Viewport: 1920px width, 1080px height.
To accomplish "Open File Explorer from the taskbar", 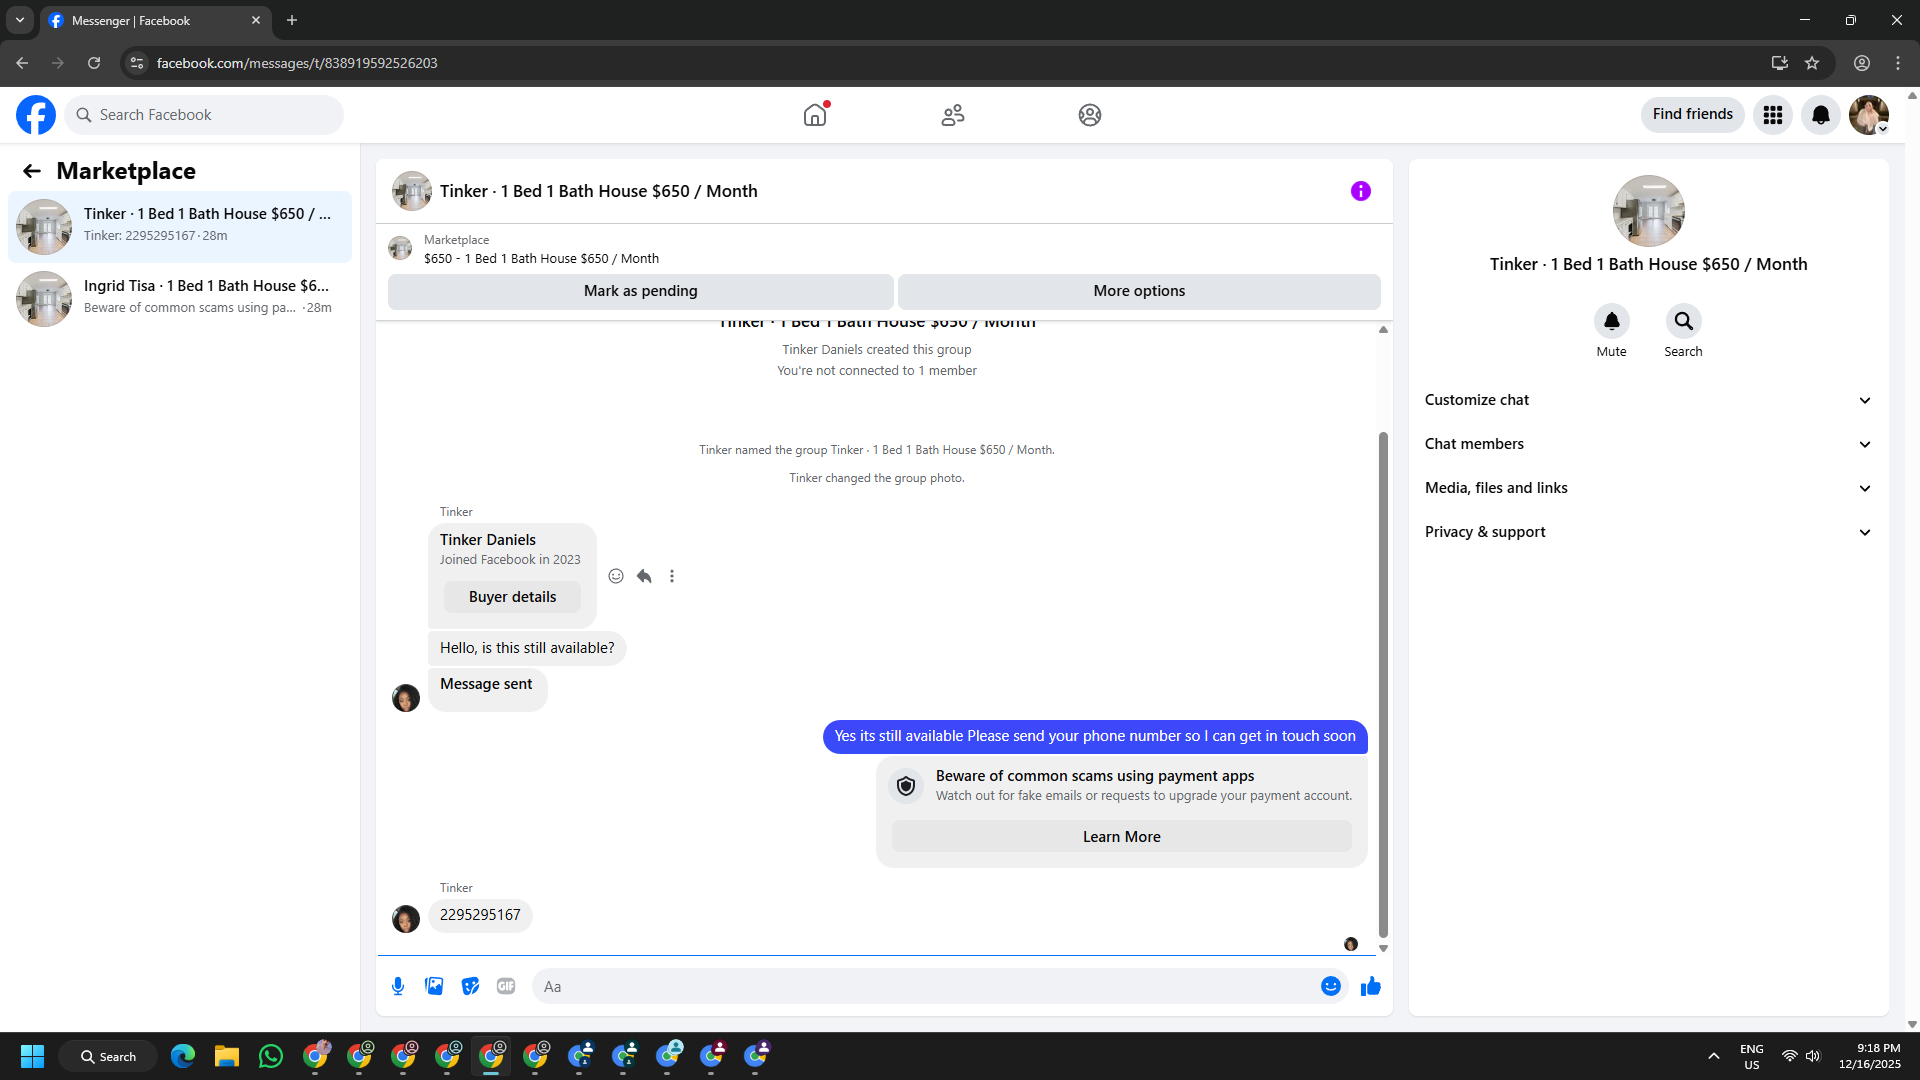I will click(227, 1056).
